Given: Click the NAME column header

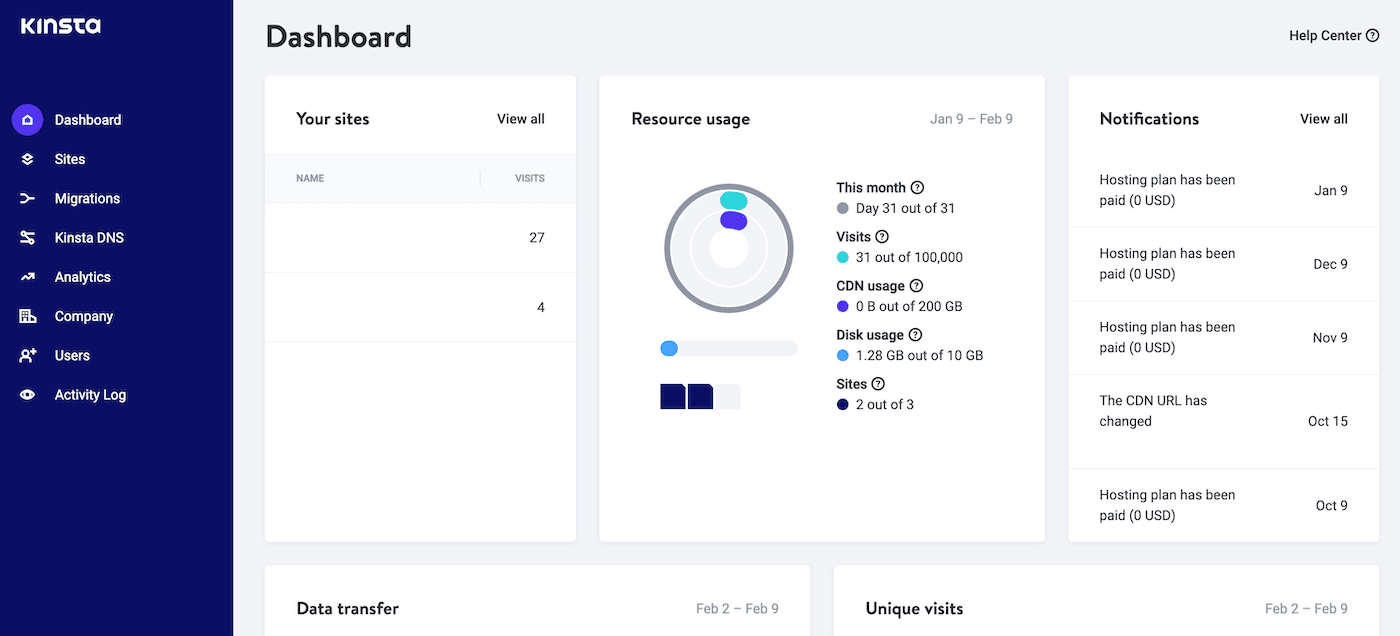Looking at the screenshot, I should (x=310, y=178).
